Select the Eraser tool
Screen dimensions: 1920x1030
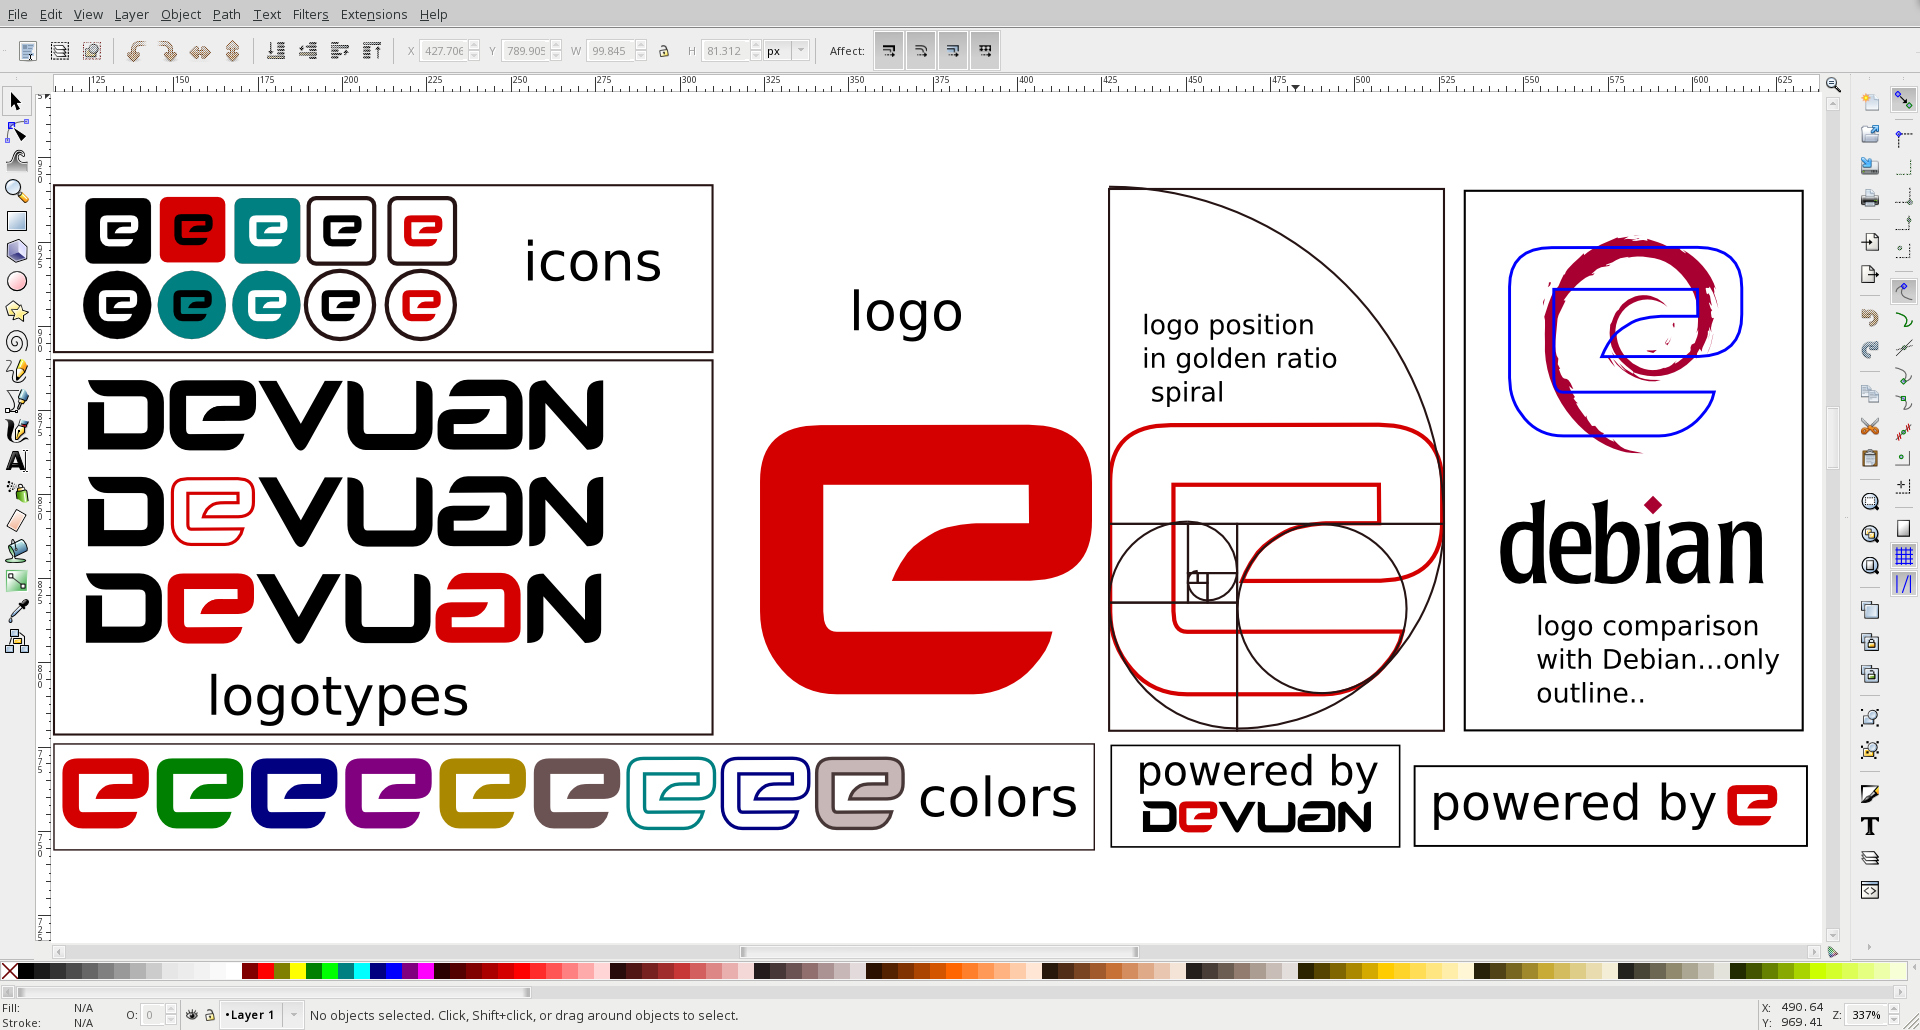point(16,521)
